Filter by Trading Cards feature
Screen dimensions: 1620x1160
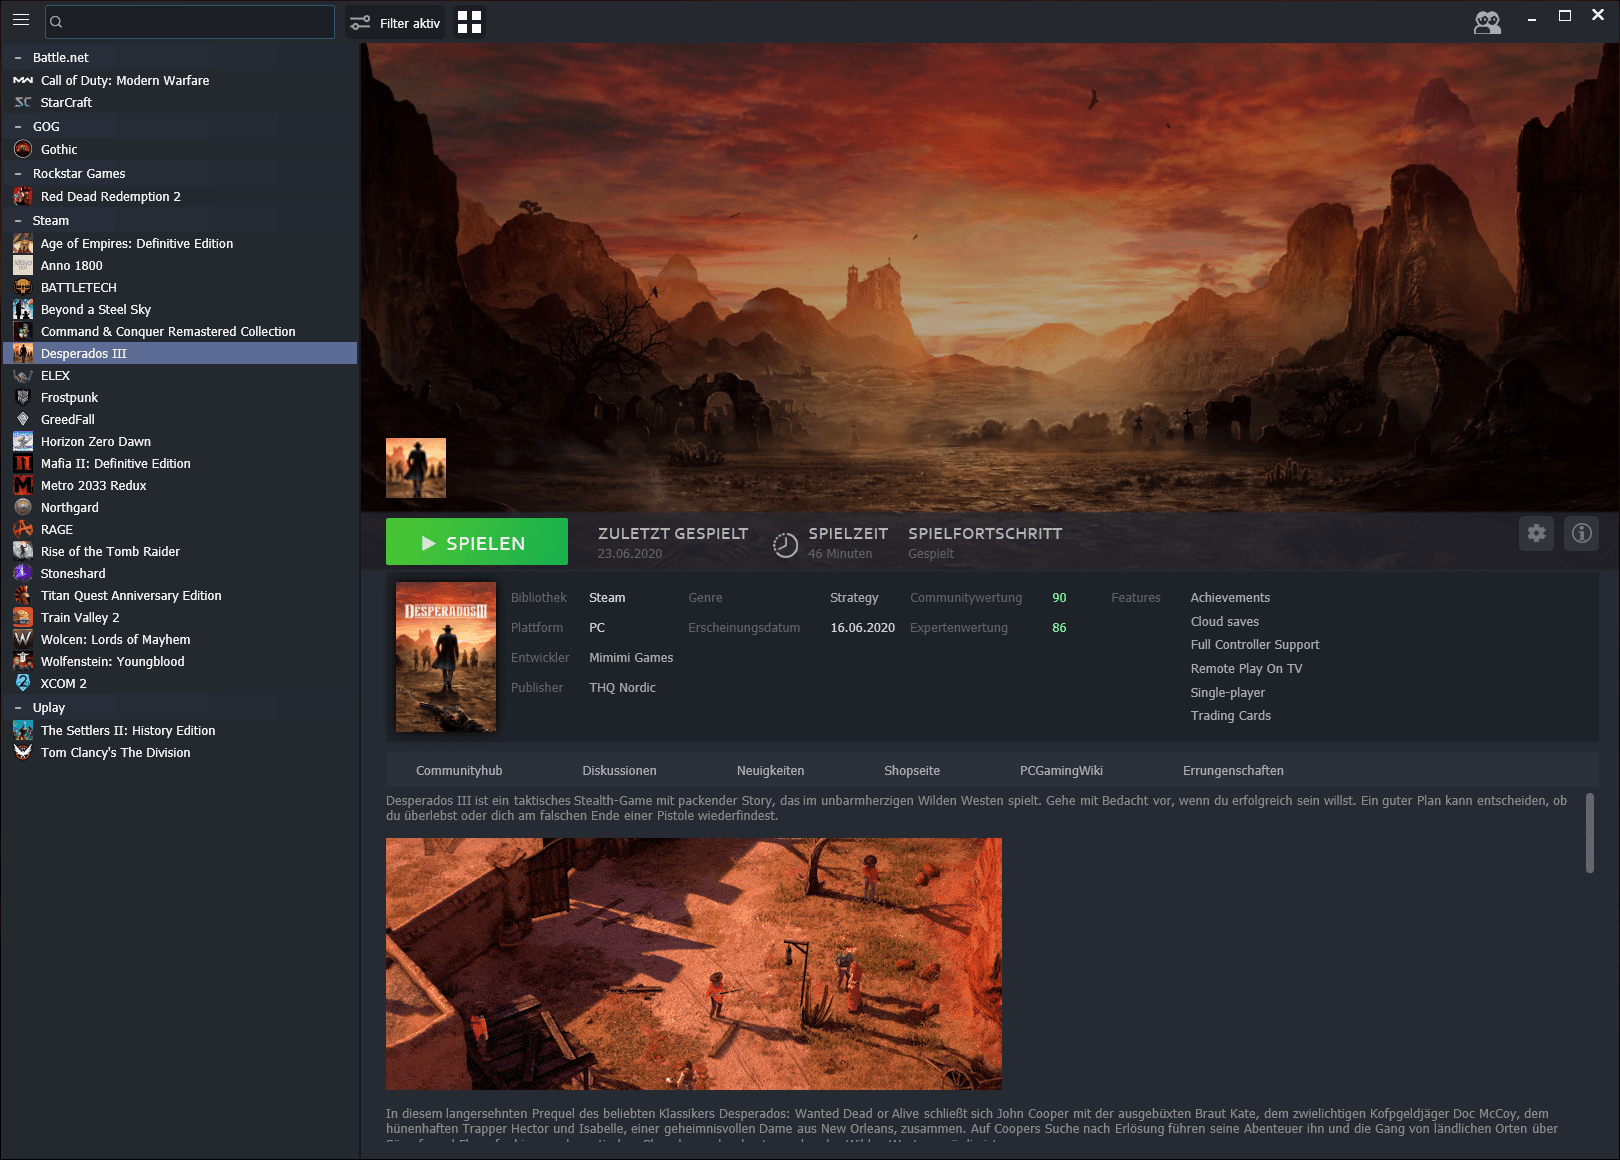[1231, 716]
